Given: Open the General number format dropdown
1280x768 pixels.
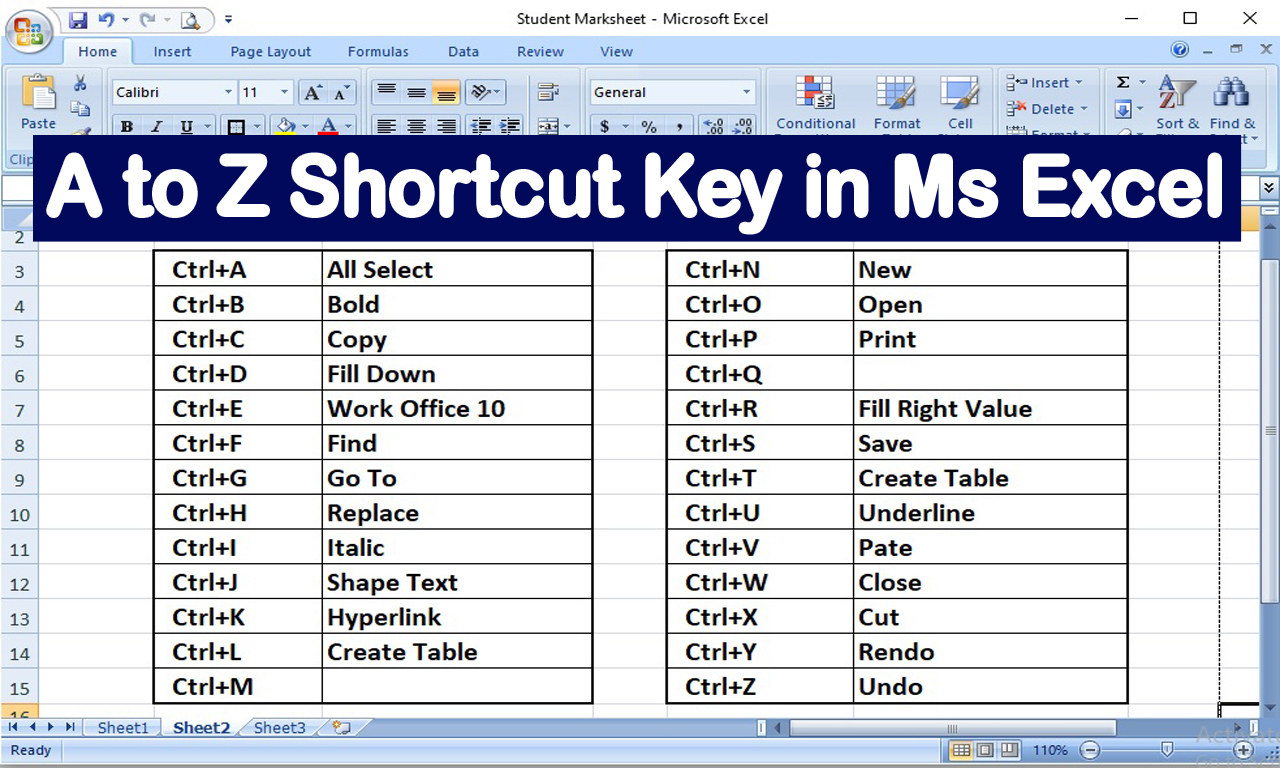Looking at the screenshot, I should [746, 92].
